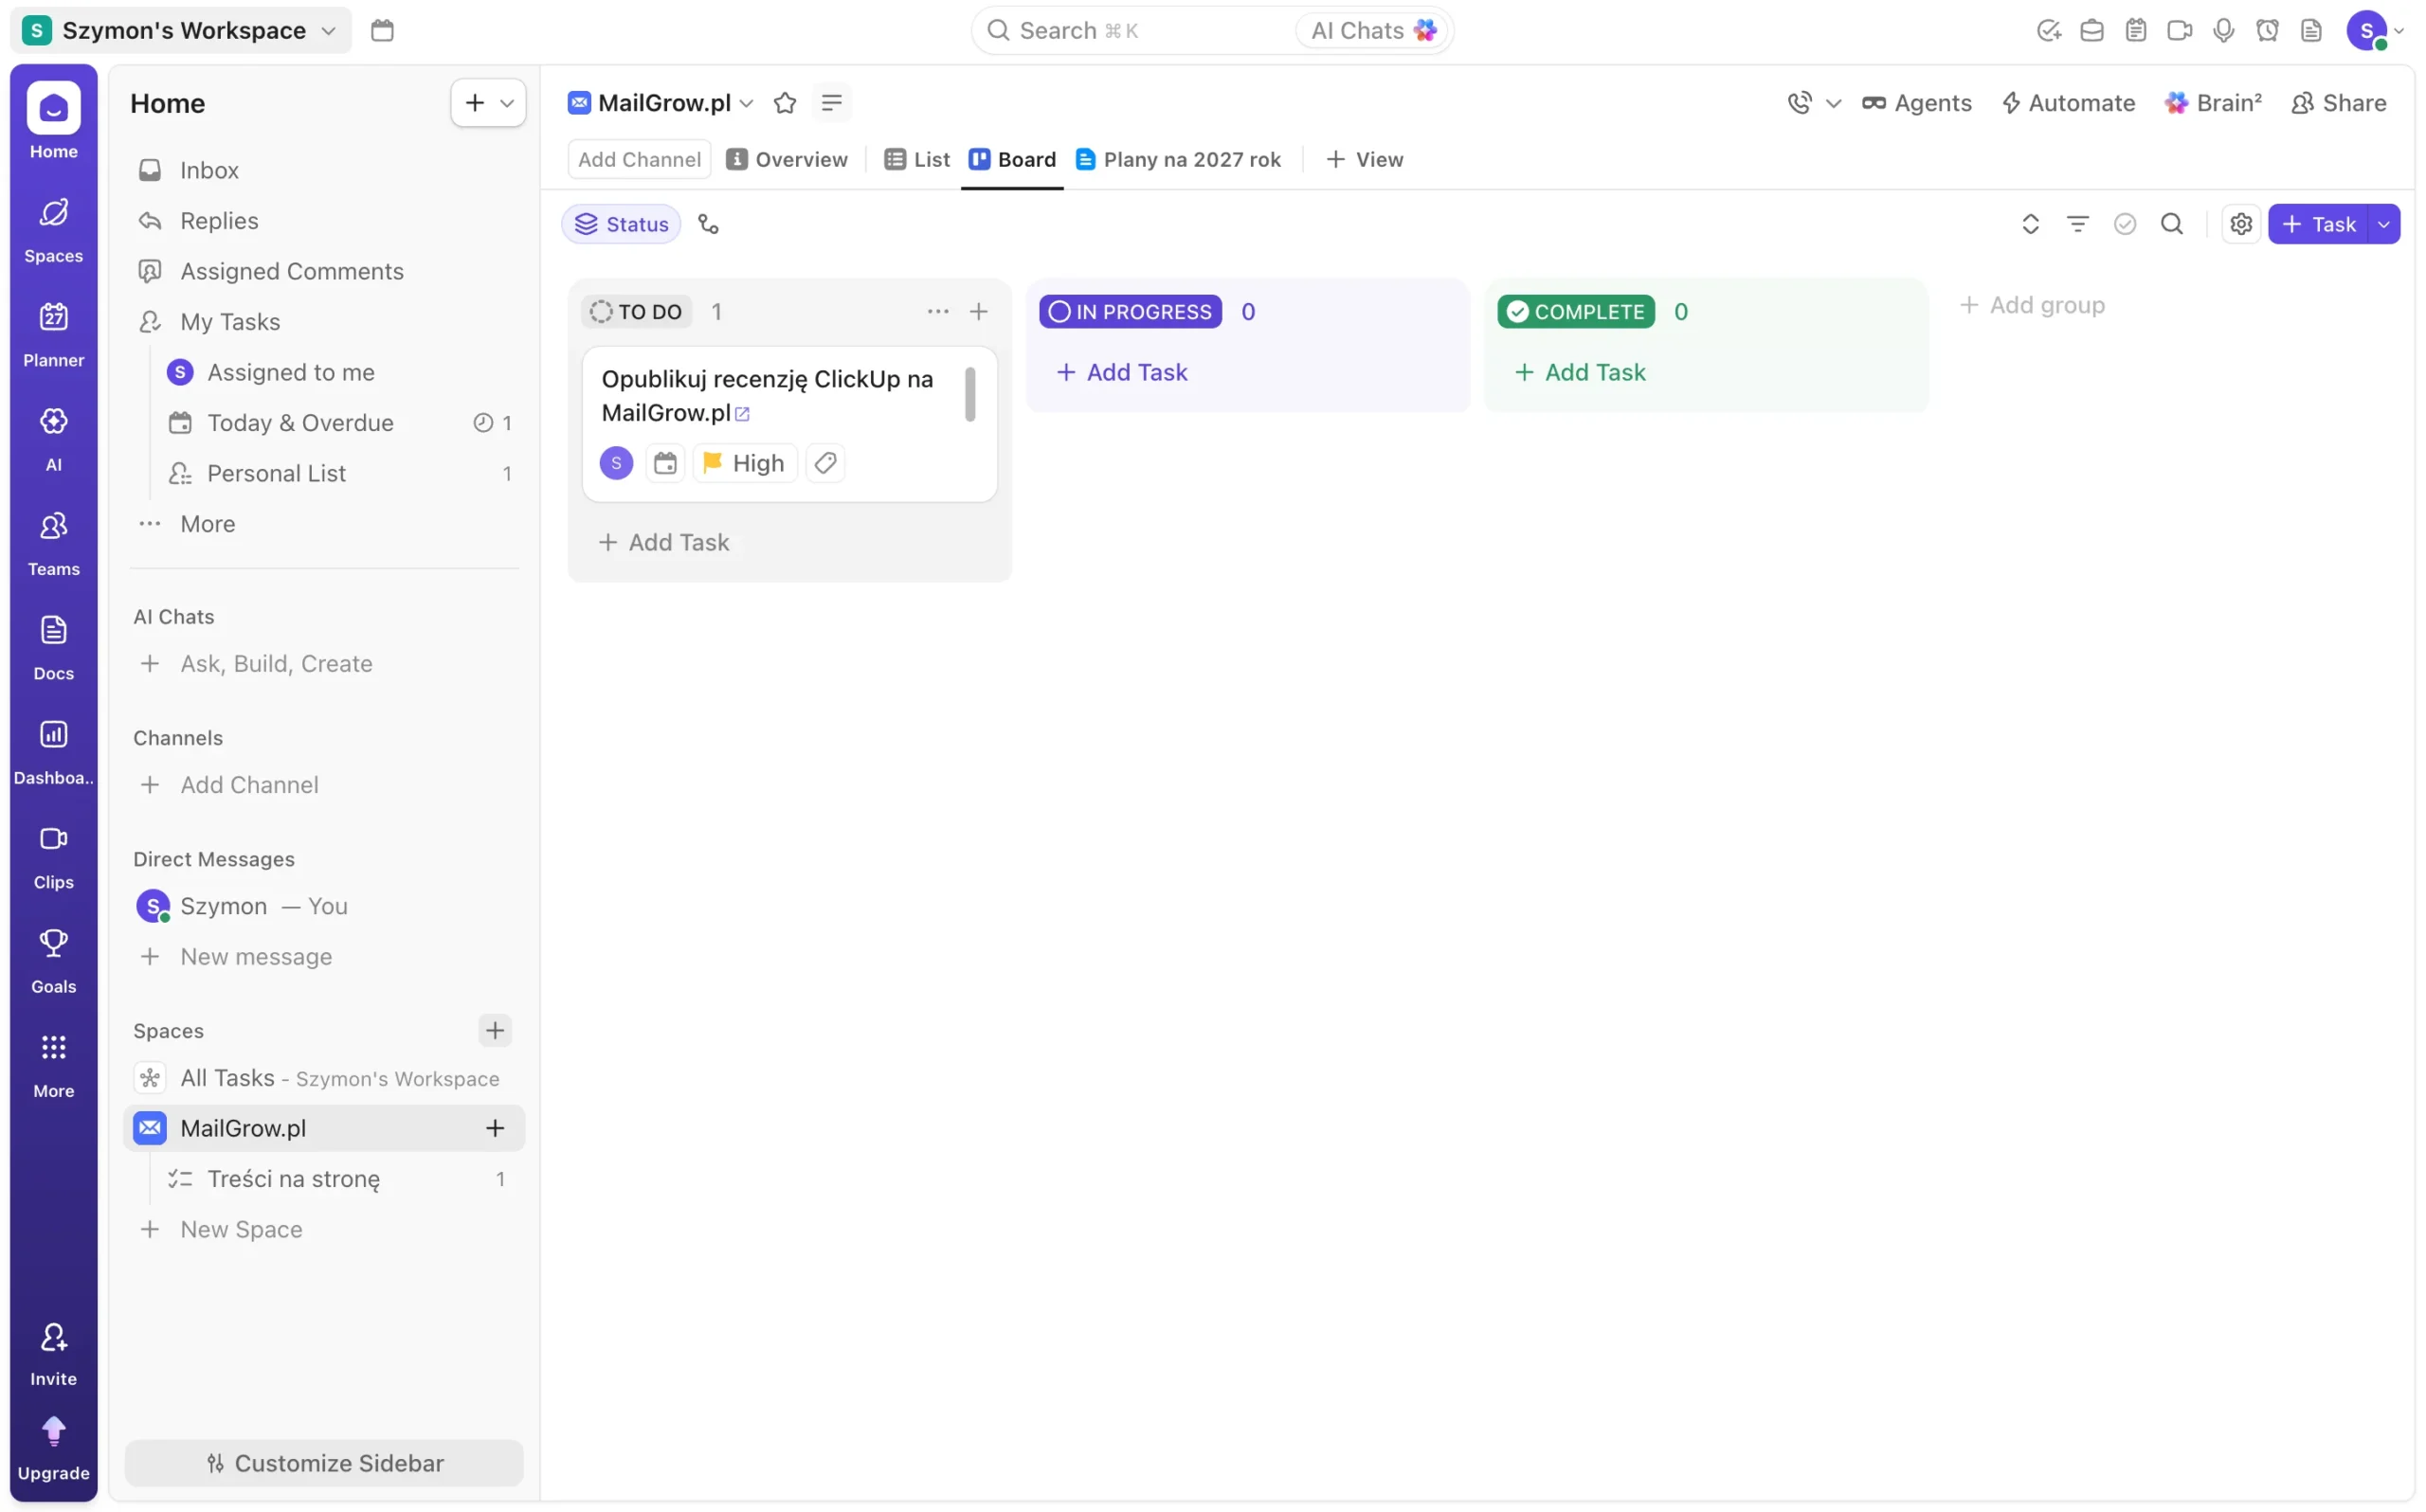This screenshot has width=2426, height=1512.
Task: Open the call options dropdown chevron
Action: [1832, 103]
